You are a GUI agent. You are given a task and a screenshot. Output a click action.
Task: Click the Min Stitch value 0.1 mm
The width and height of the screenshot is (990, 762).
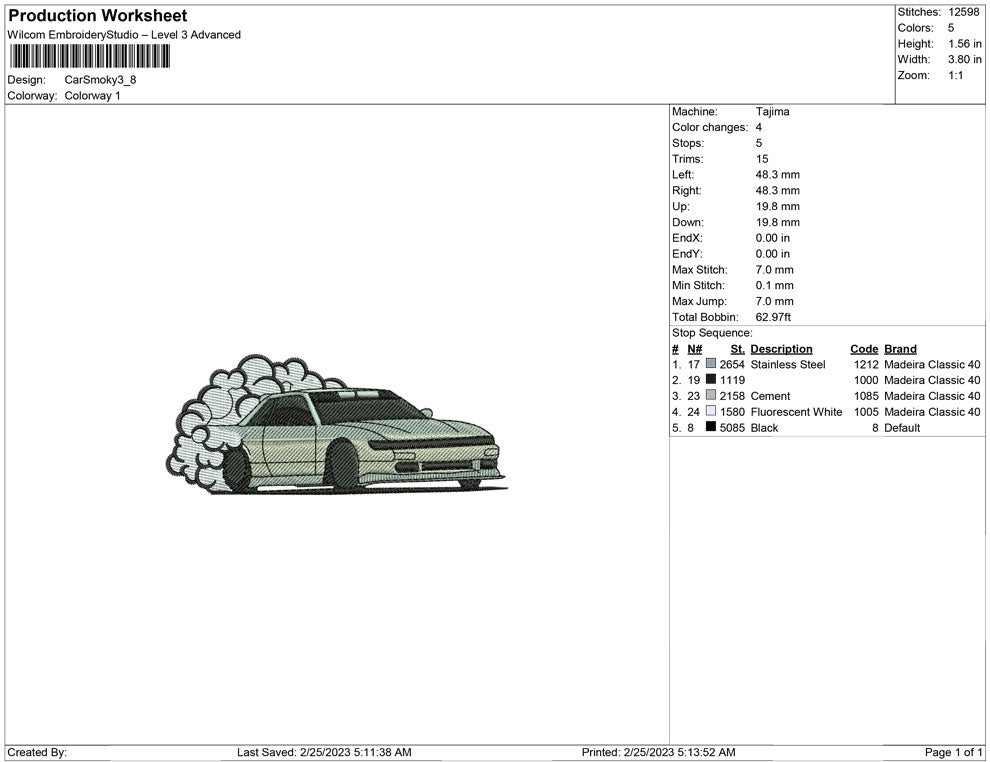click(775, 285)
